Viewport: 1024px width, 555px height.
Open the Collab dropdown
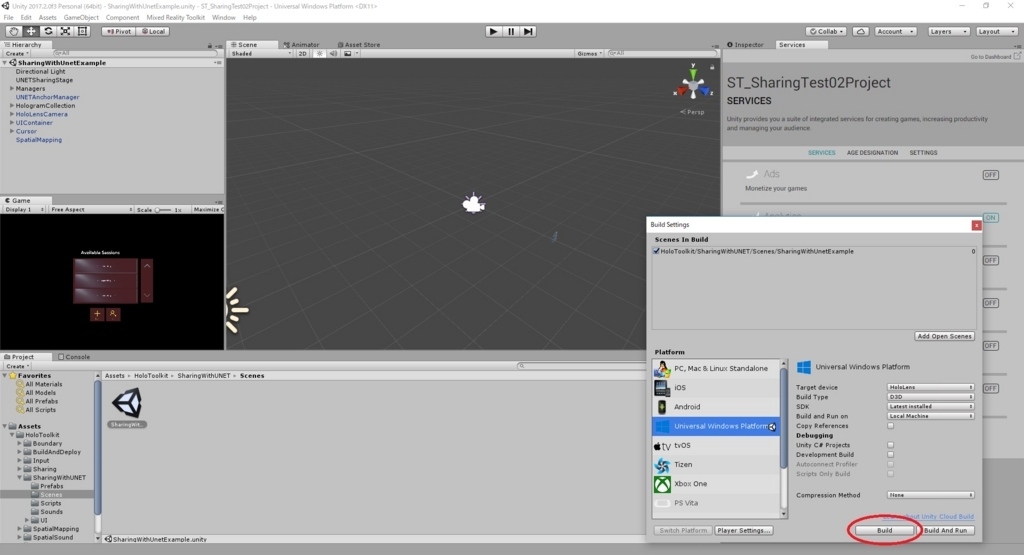pyautogui.click(x=826, y=31)
